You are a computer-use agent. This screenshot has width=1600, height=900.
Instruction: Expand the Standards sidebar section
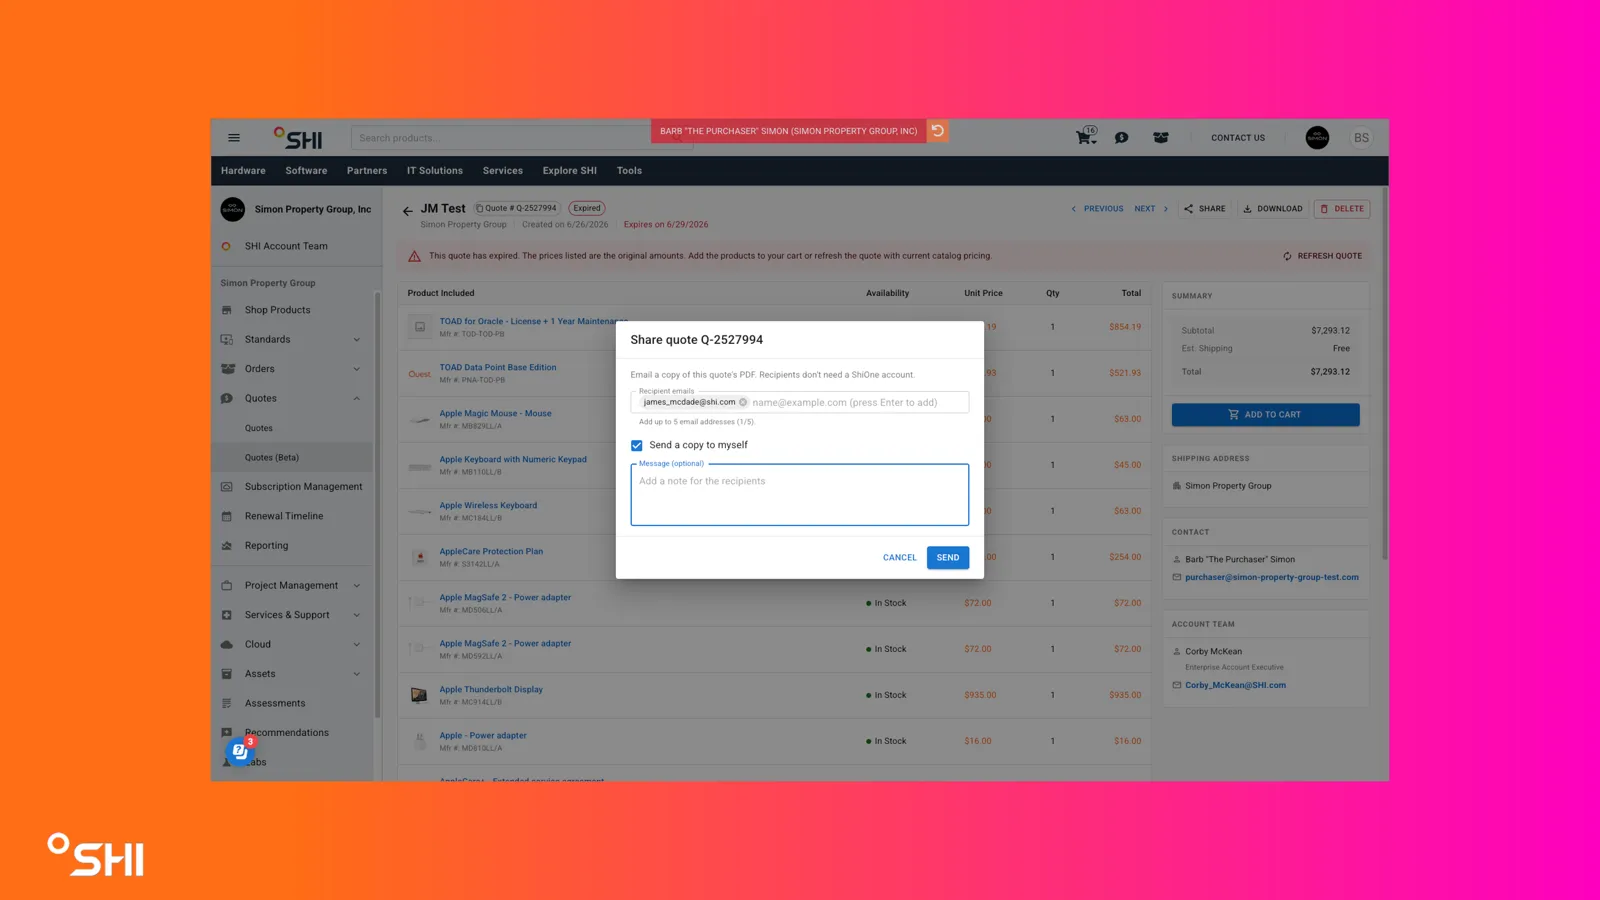tap(357, 340)
